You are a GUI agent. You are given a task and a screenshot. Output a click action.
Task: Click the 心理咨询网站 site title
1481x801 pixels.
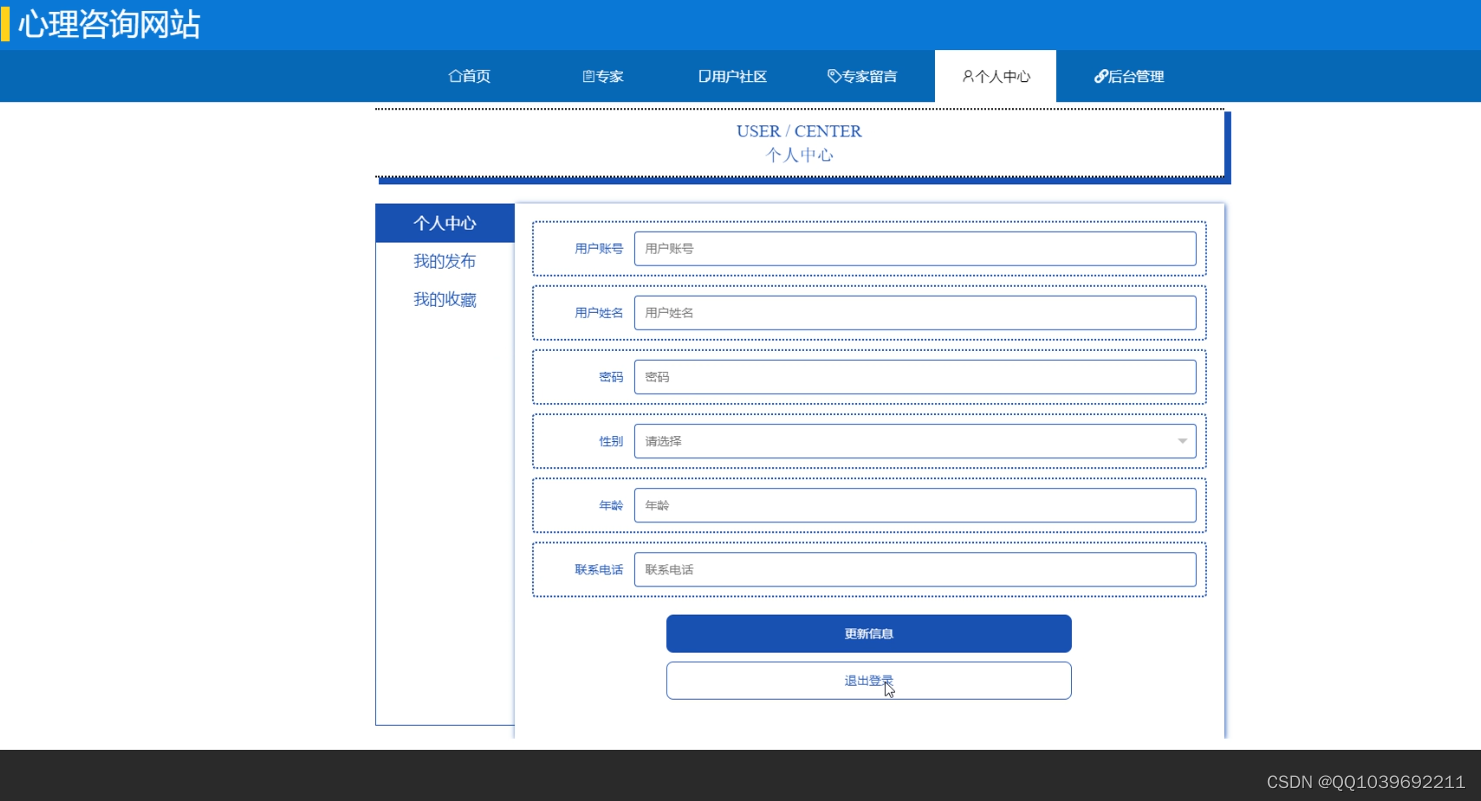click(109, 24)
